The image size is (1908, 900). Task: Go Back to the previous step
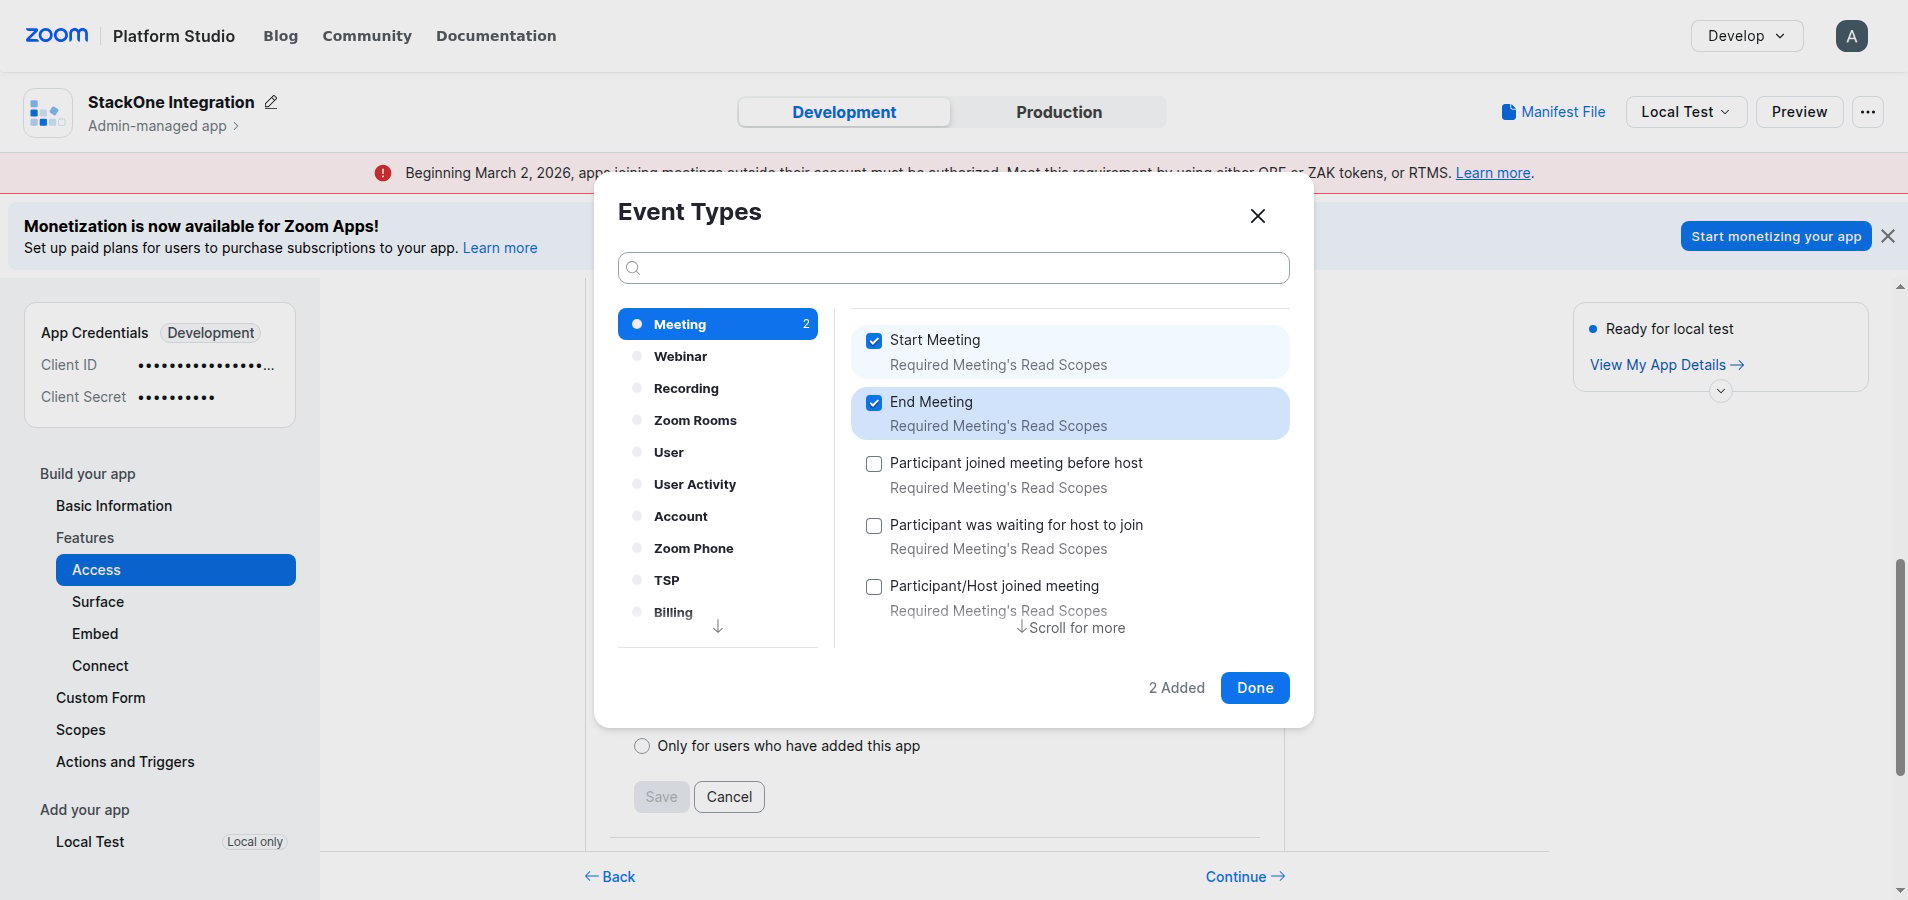[610, 877]
